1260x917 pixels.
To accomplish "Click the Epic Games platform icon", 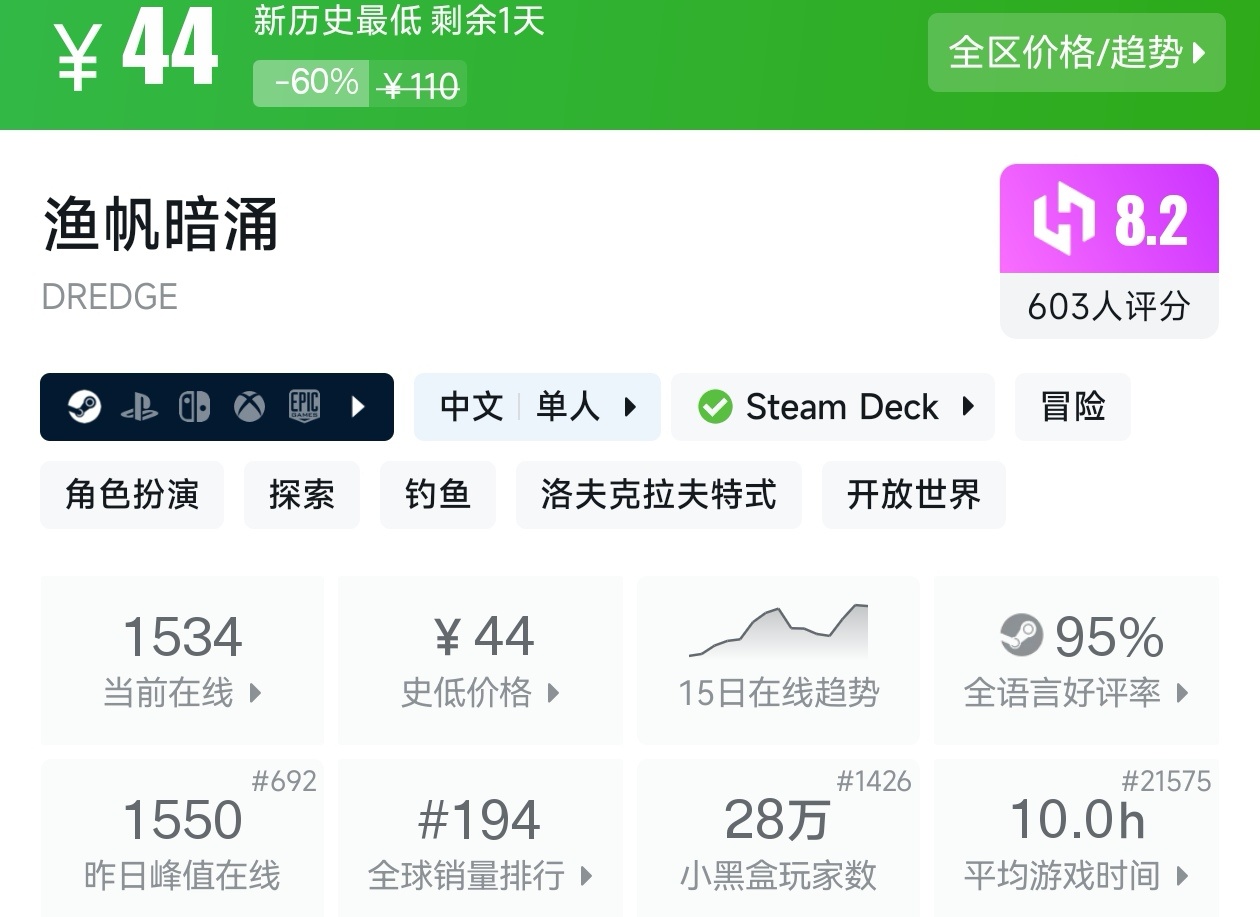I will coord(304,407).
